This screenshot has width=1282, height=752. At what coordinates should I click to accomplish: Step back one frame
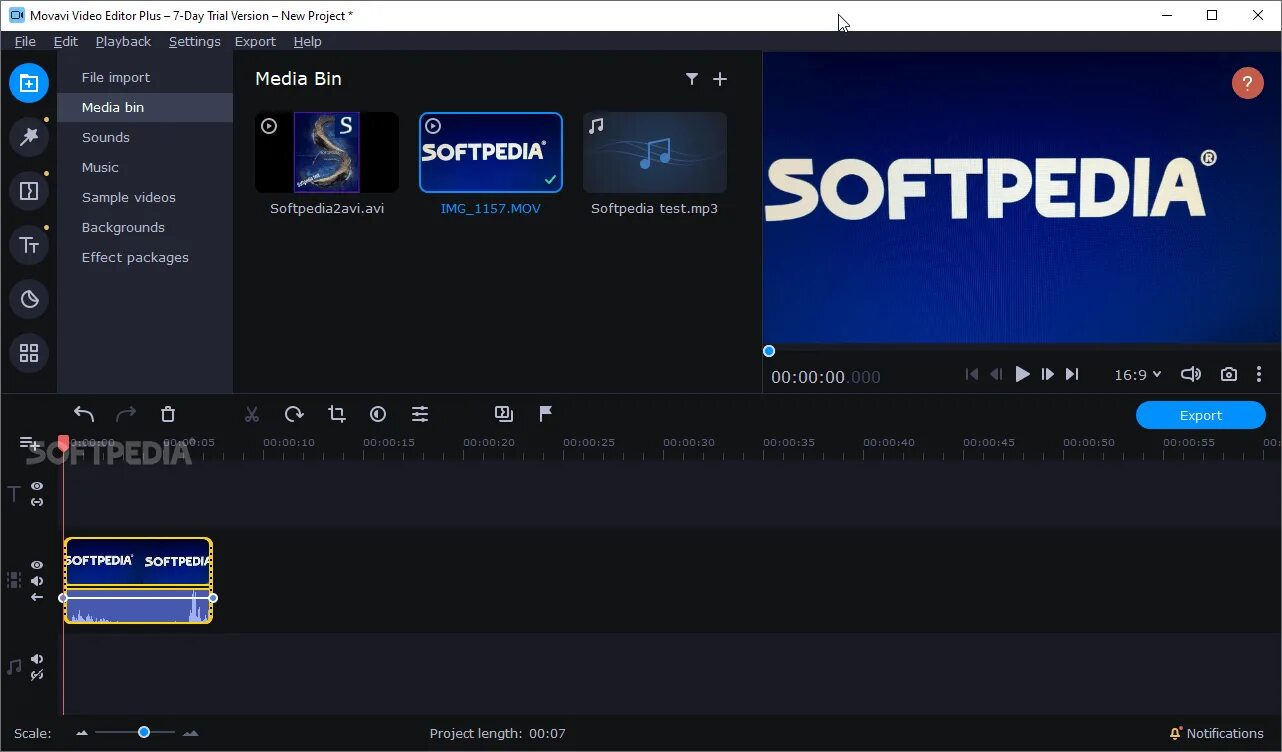tap(996, 374)
